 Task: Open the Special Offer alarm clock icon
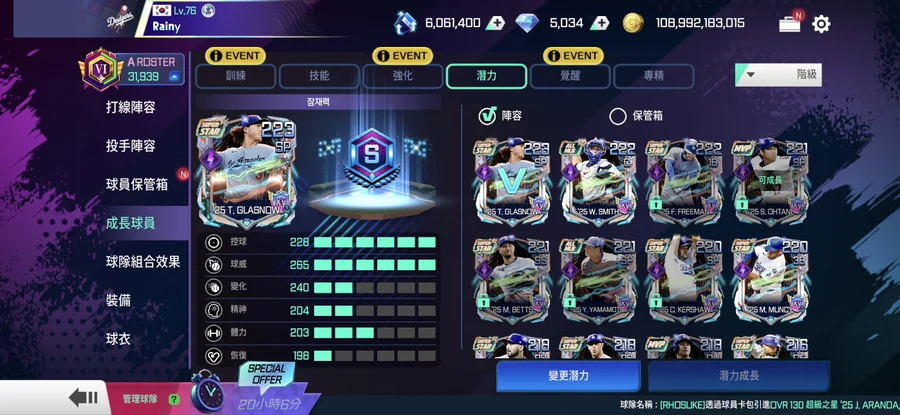click(x=207, y=391)
